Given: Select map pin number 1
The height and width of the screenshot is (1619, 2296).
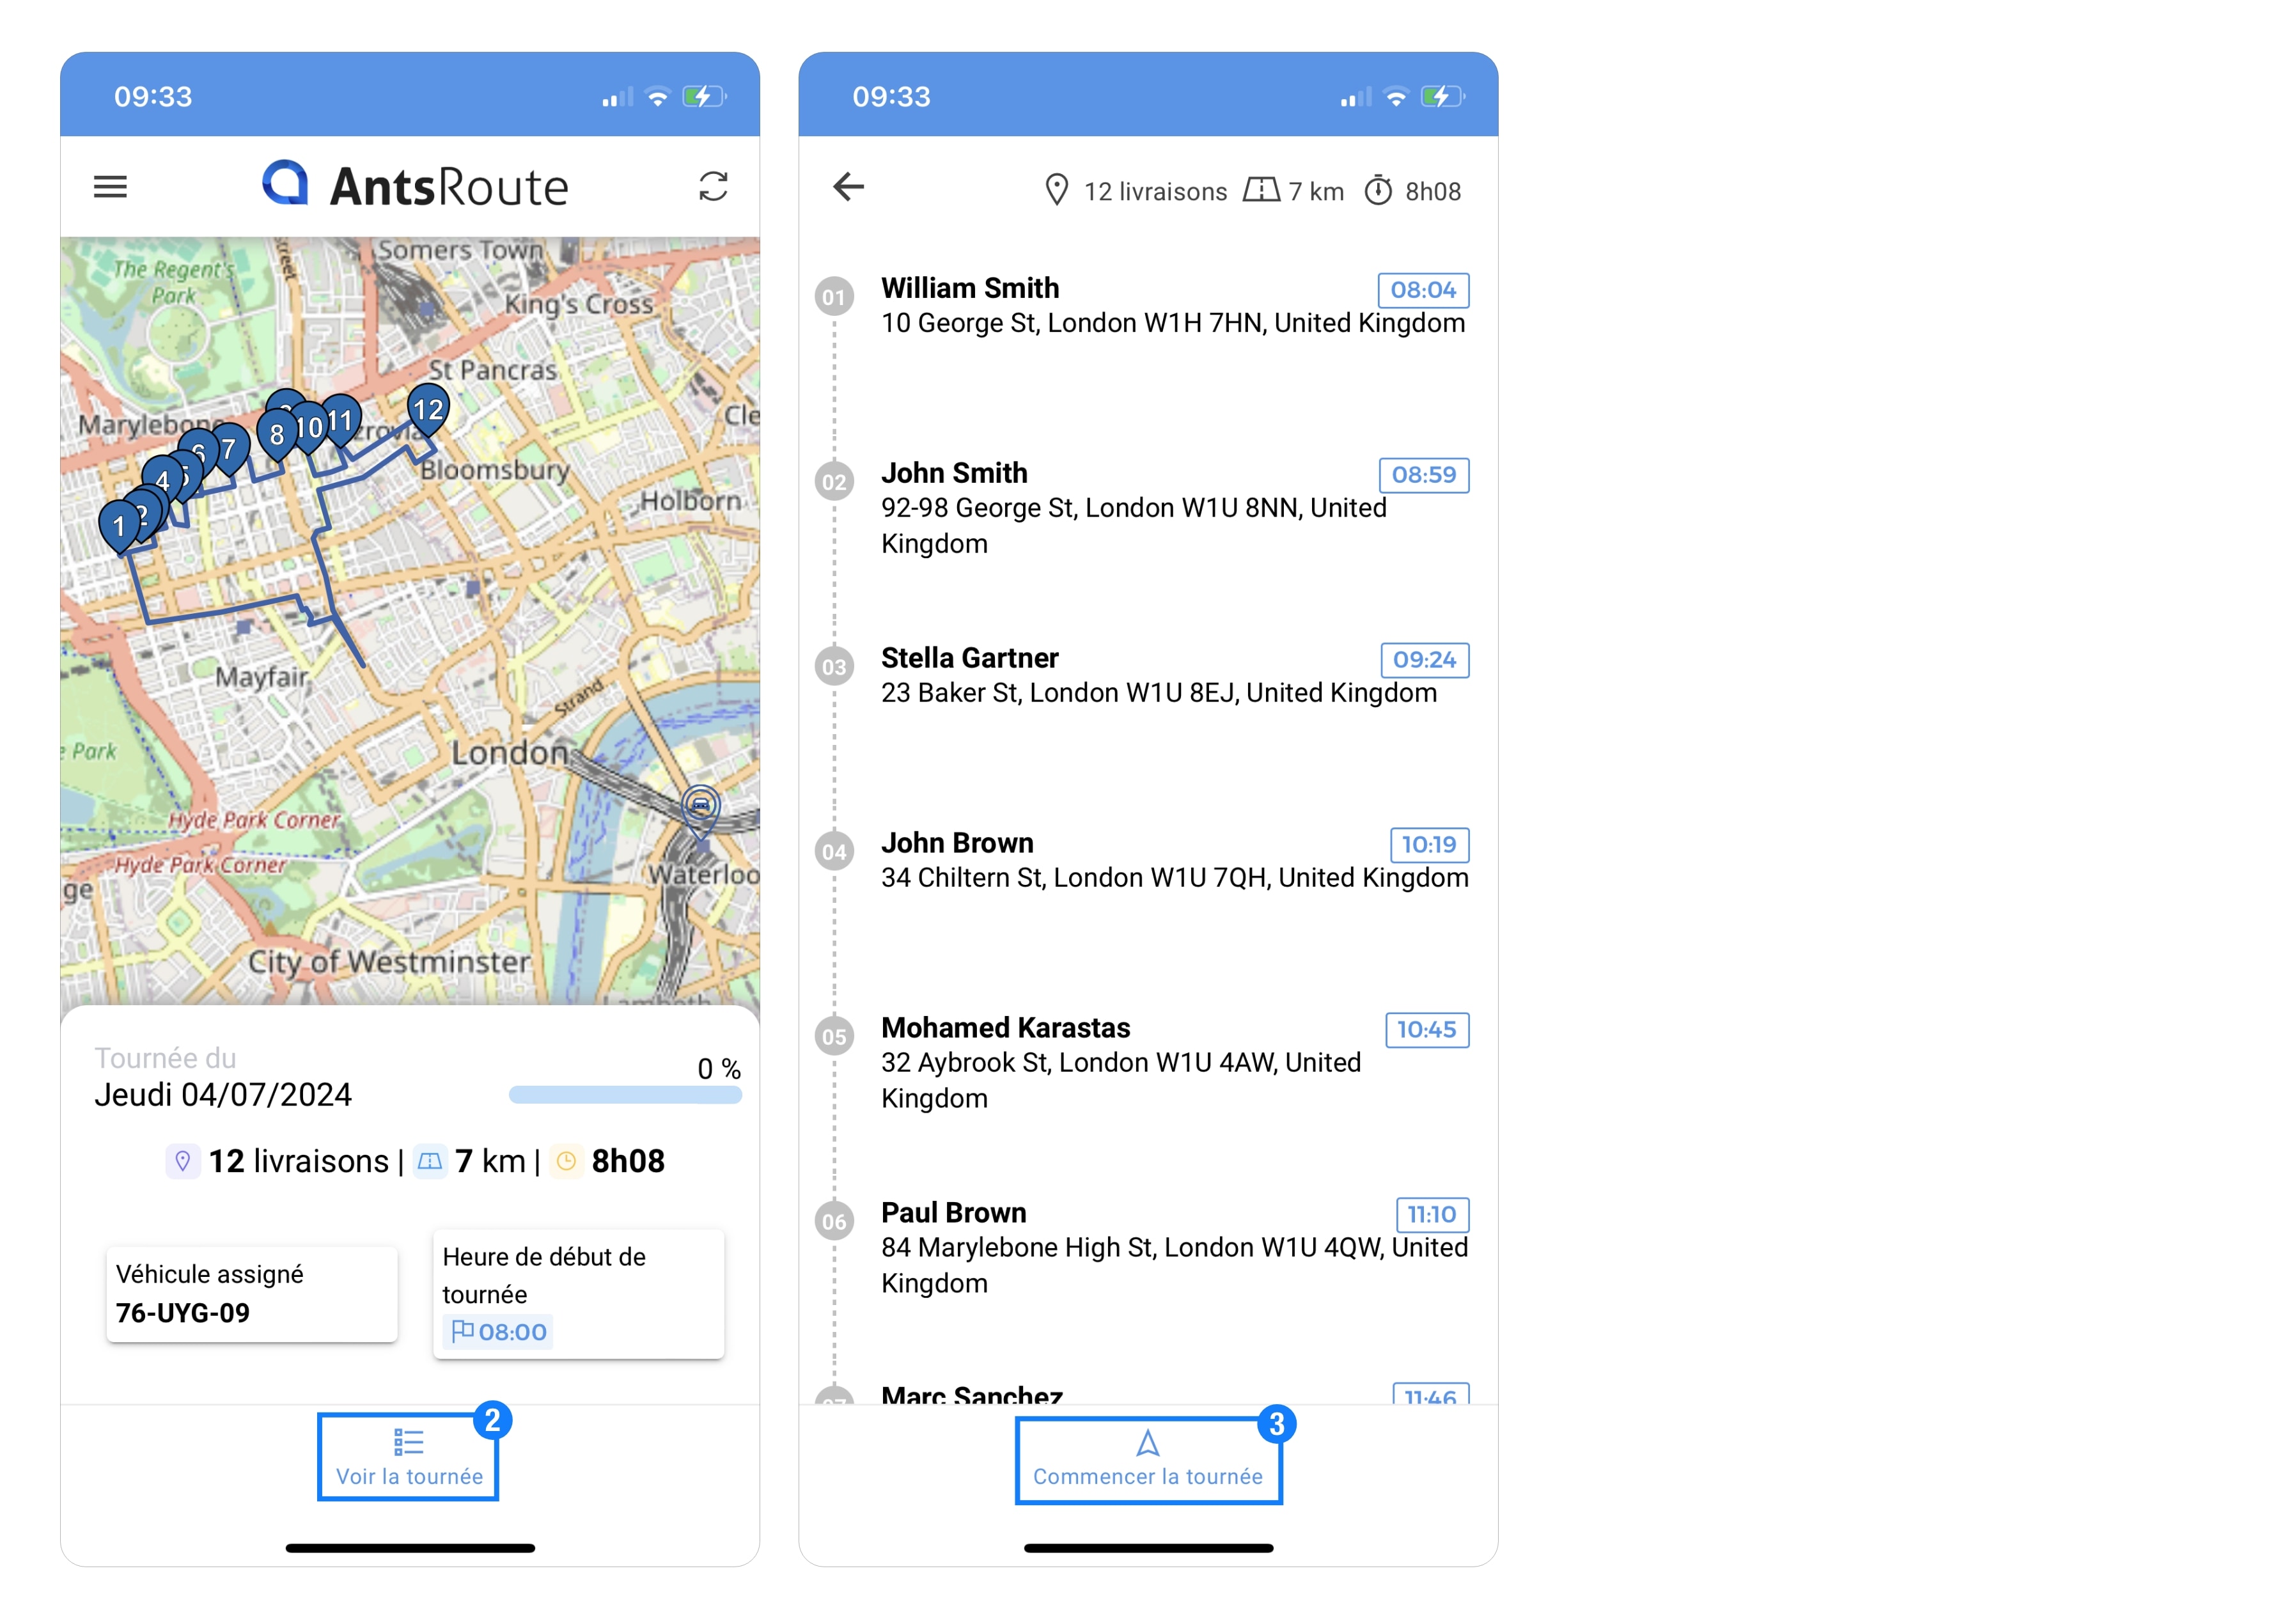Looking at the screenshot, I should coord(119,526).
